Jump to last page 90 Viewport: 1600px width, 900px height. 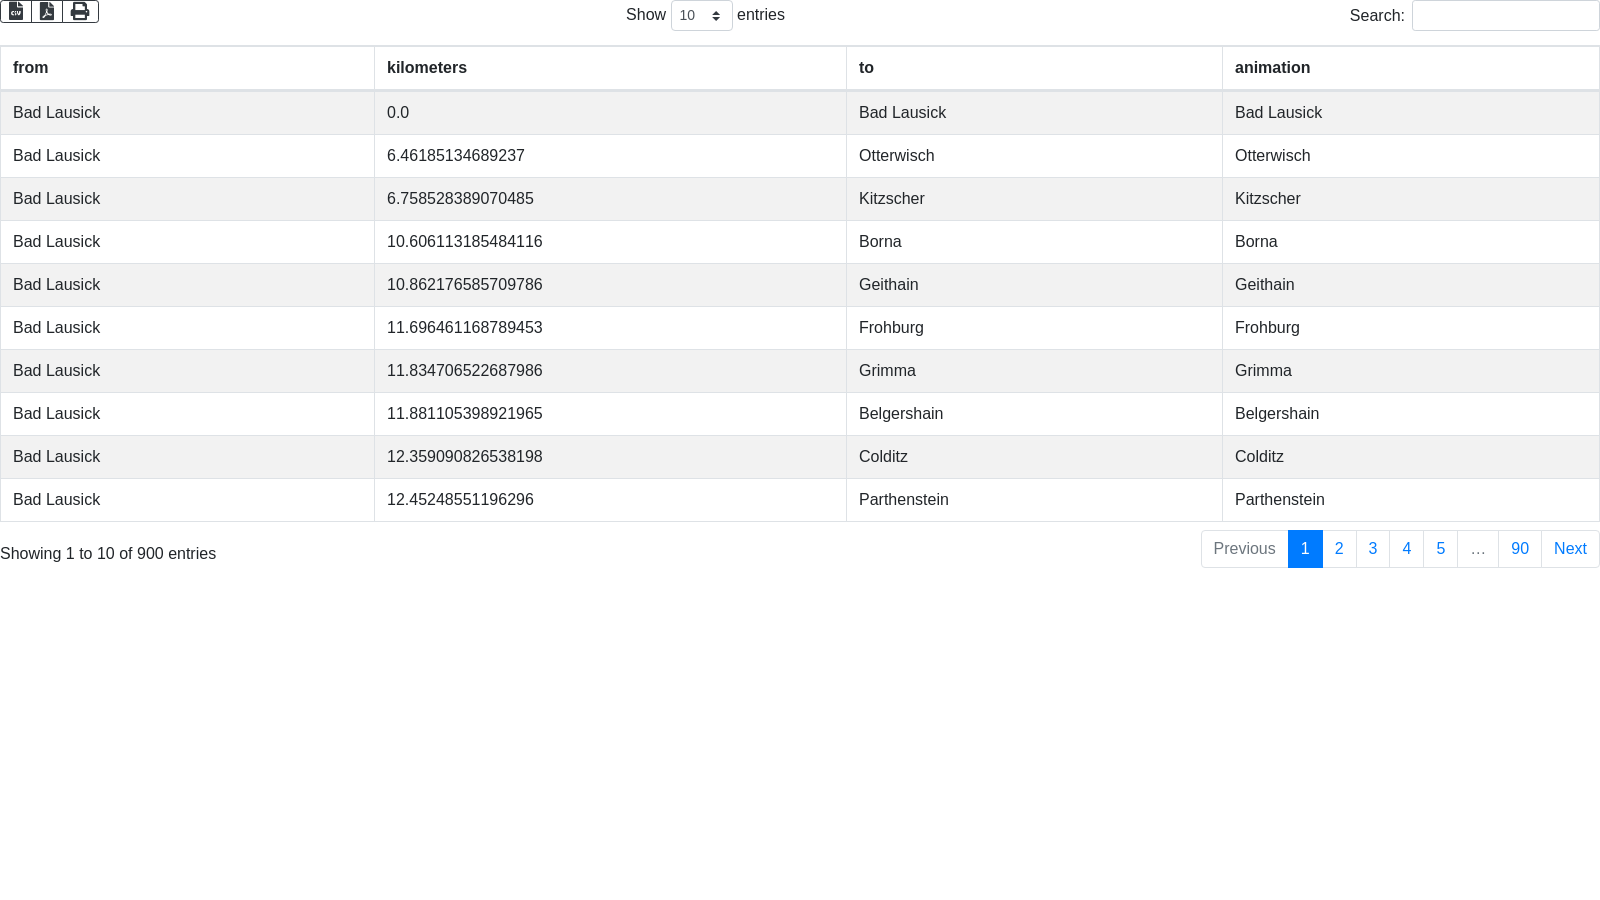point(1519,549)
